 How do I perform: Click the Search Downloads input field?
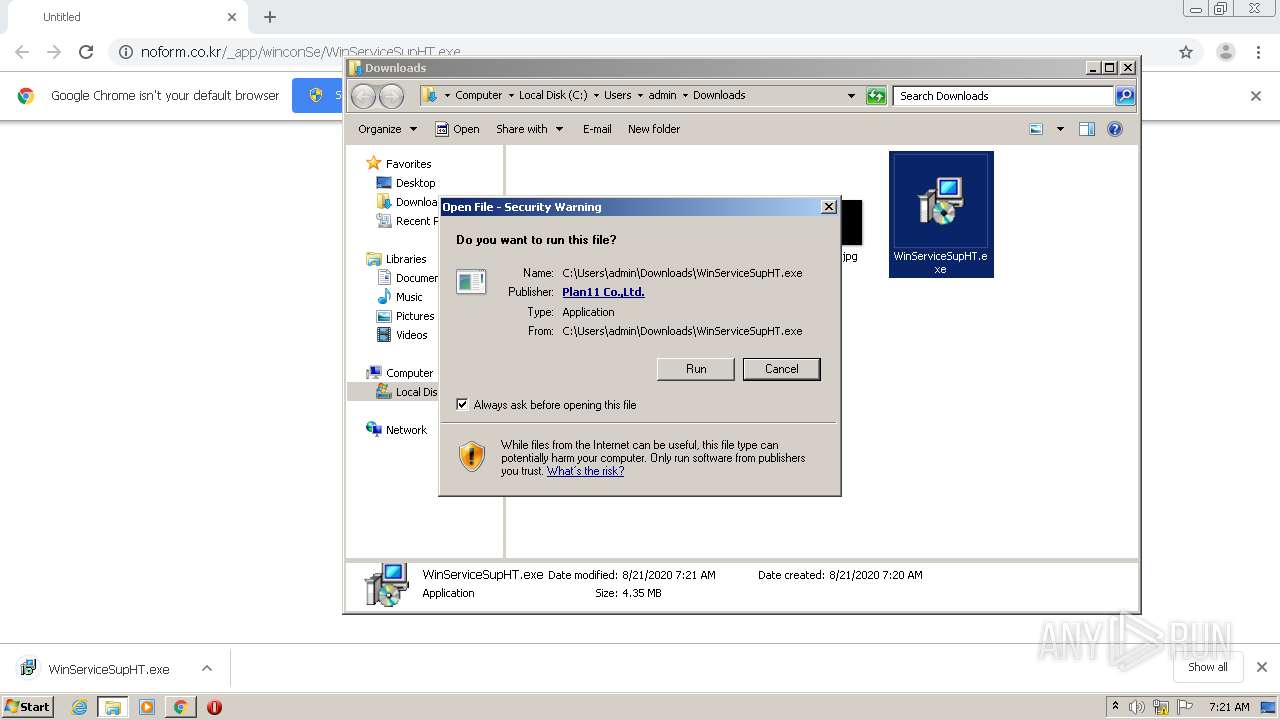[x=1002, y=96]
